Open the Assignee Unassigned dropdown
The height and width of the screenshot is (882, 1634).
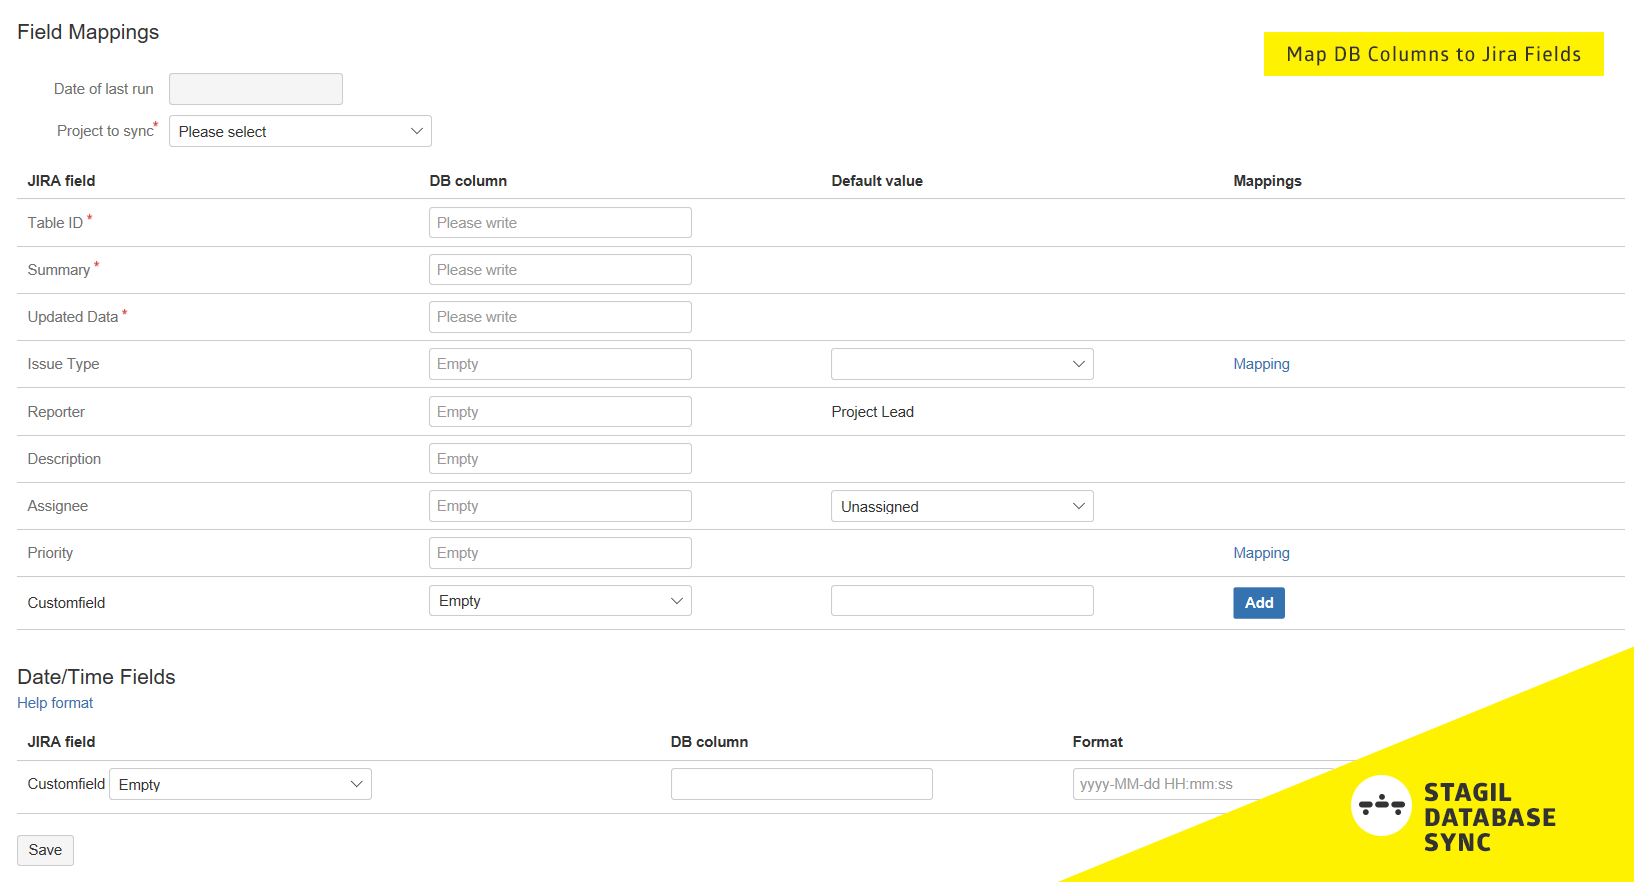tap(962, 506)
